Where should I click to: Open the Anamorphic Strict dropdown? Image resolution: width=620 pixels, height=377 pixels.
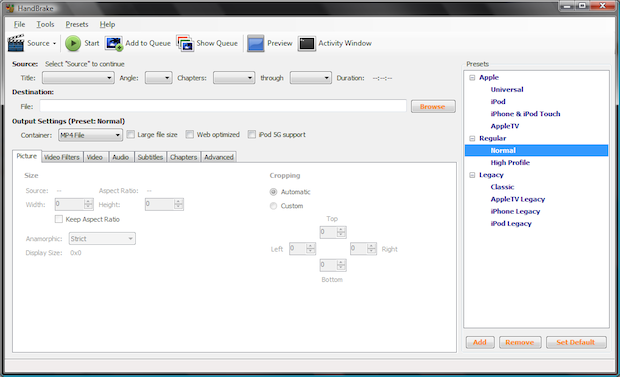(102, 239)
